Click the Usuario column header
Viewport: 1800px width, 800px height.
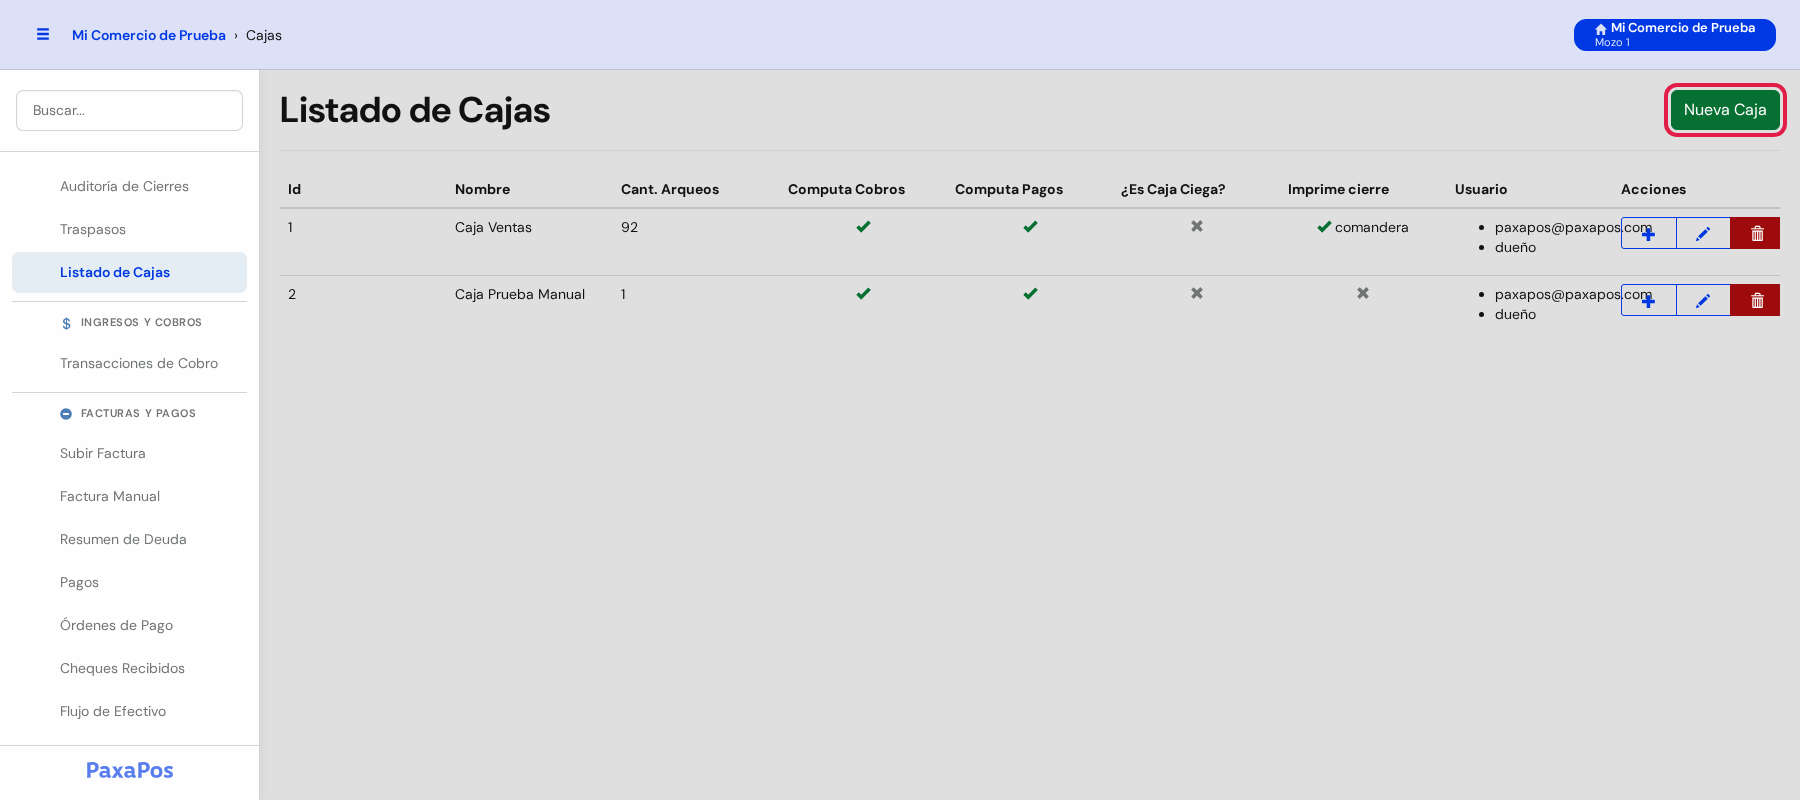(x=1481, y=189)
